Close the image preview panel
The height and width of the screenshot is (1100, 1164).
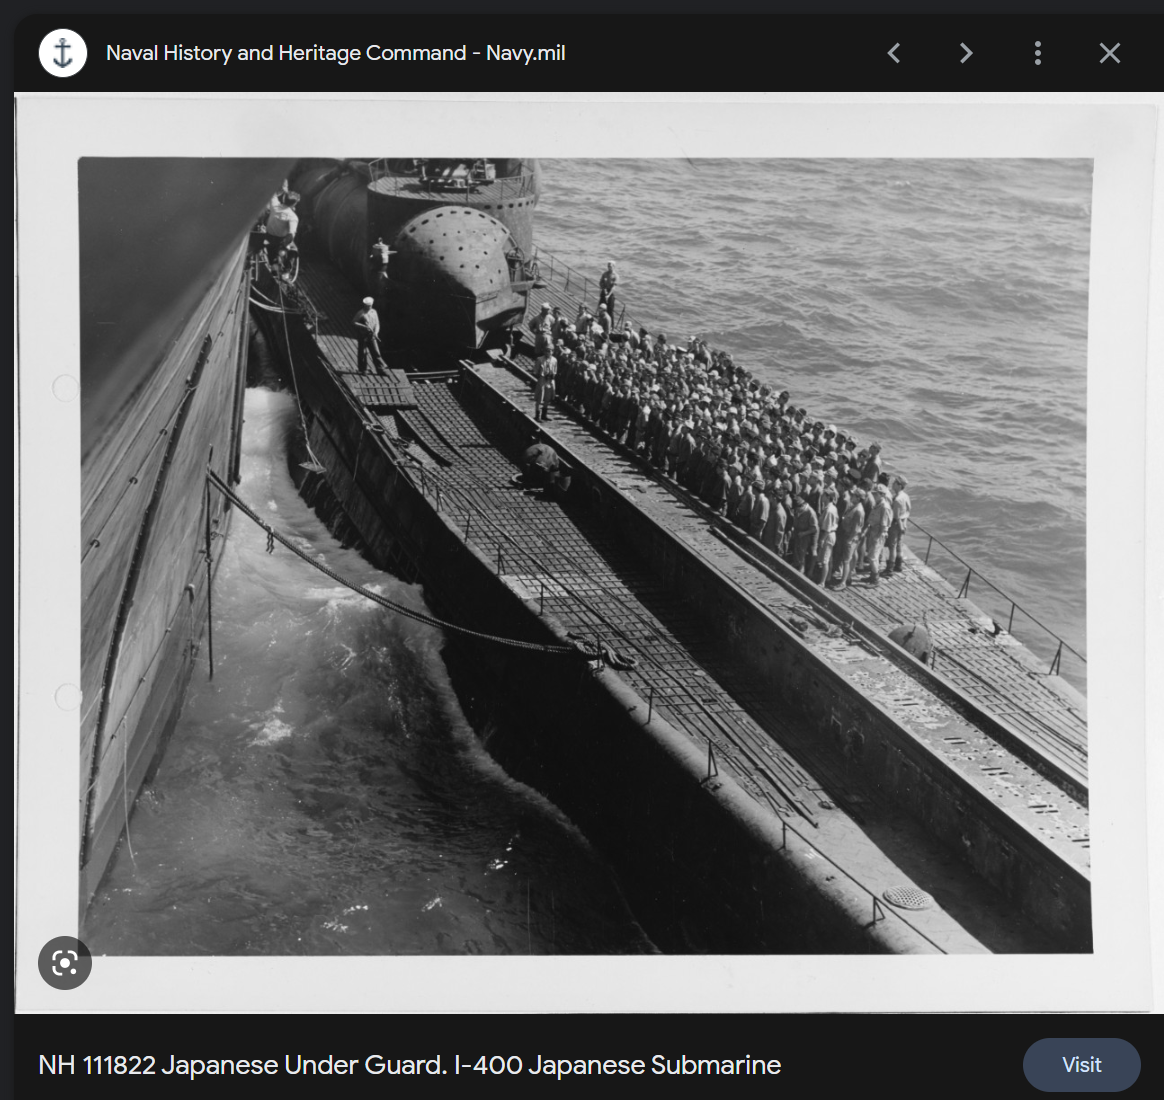click(1110, 53)
